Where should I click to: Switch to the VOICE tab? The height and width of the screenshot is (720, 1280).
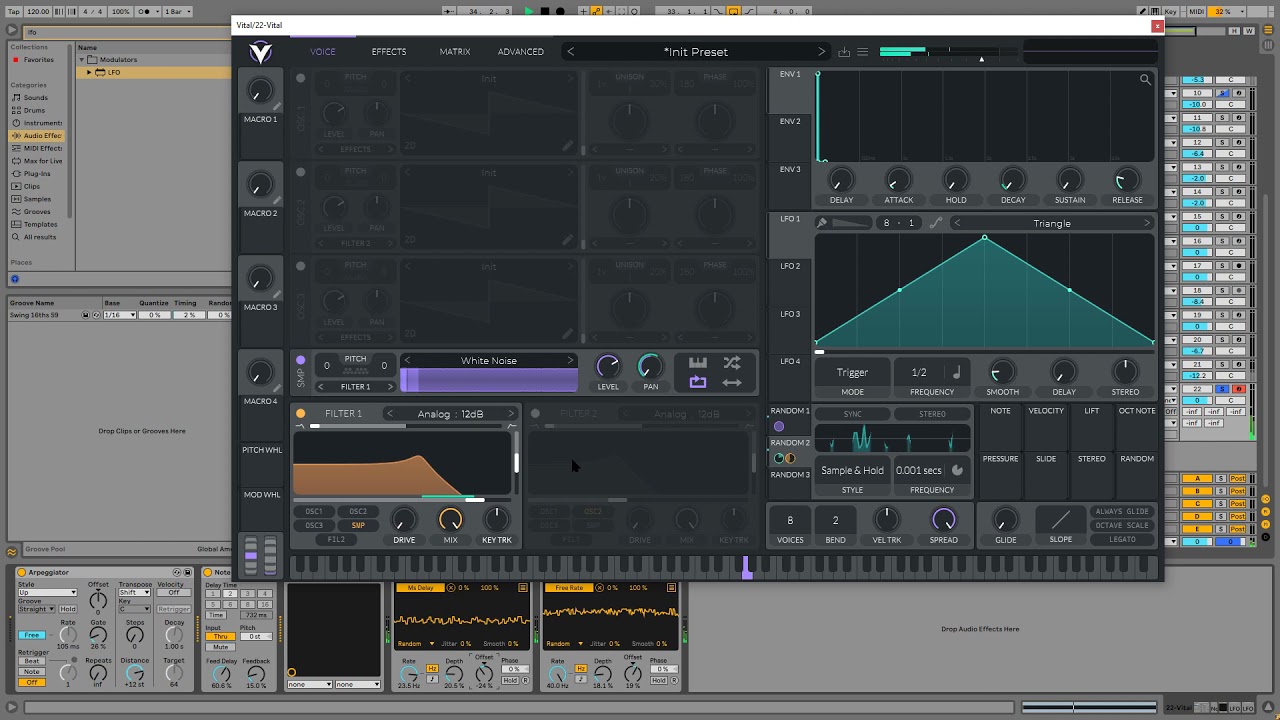click(x=323, y=52)
